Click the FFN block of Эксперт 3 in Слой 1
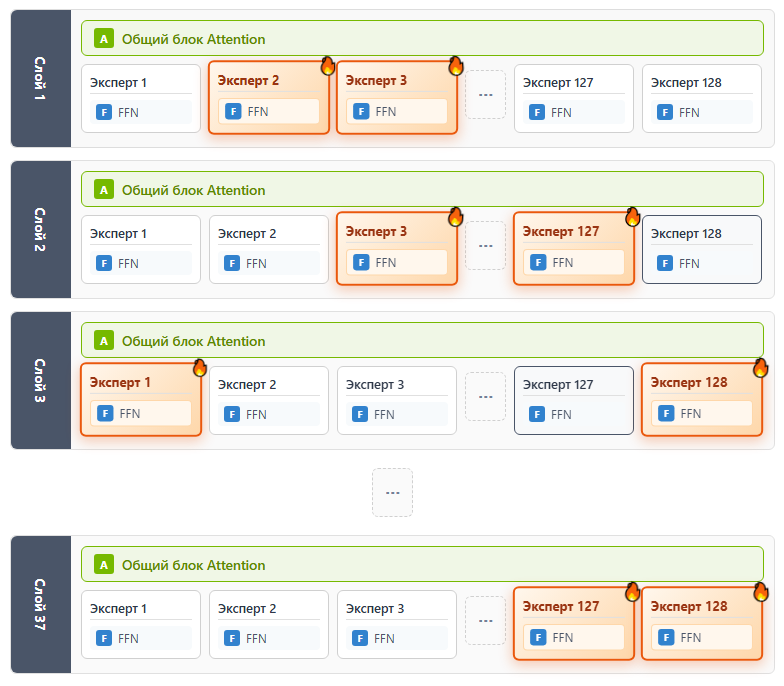The height and width of the screenshot is (686, 784). [397, 112]
